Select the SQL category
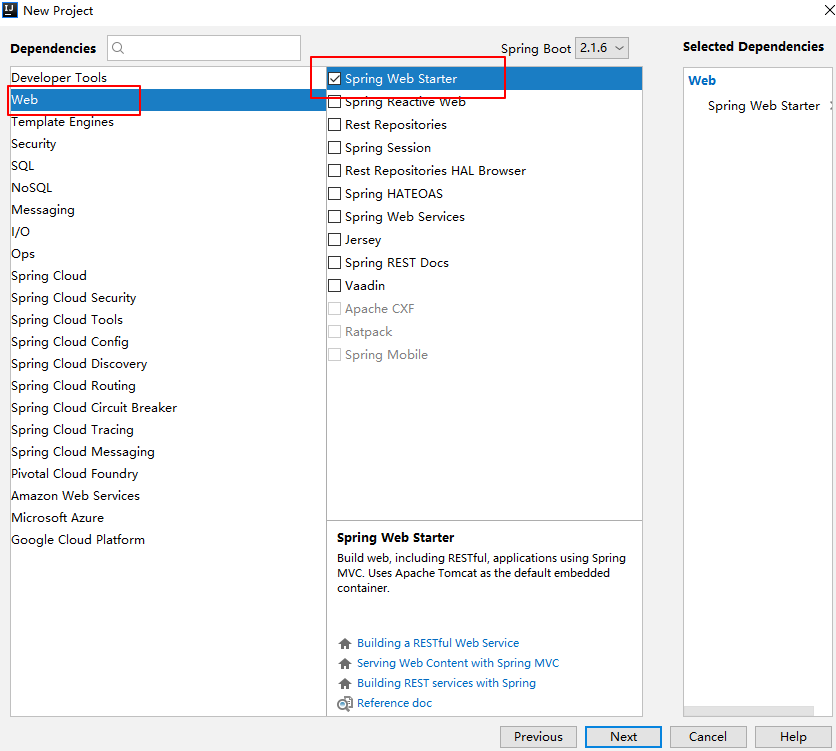This screenshot has width=836, height=751. [168, 166]
